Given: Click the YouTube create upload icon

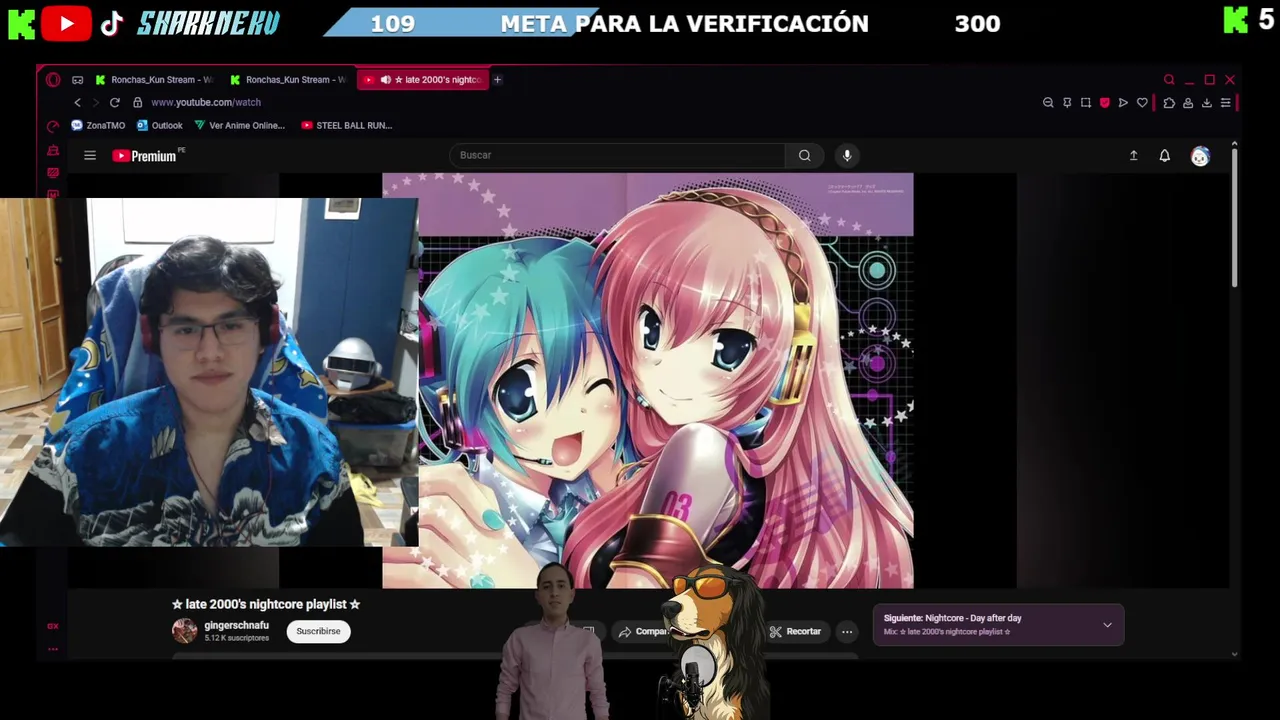Looking at the screenshot, I should [1133, 155].
